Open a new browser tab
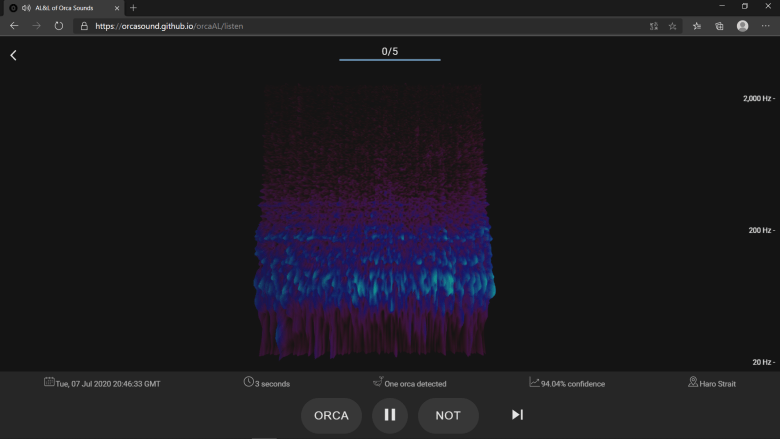The width and height of the screenshot is (780, 439). pyautogui.click(x=133, y=8)
